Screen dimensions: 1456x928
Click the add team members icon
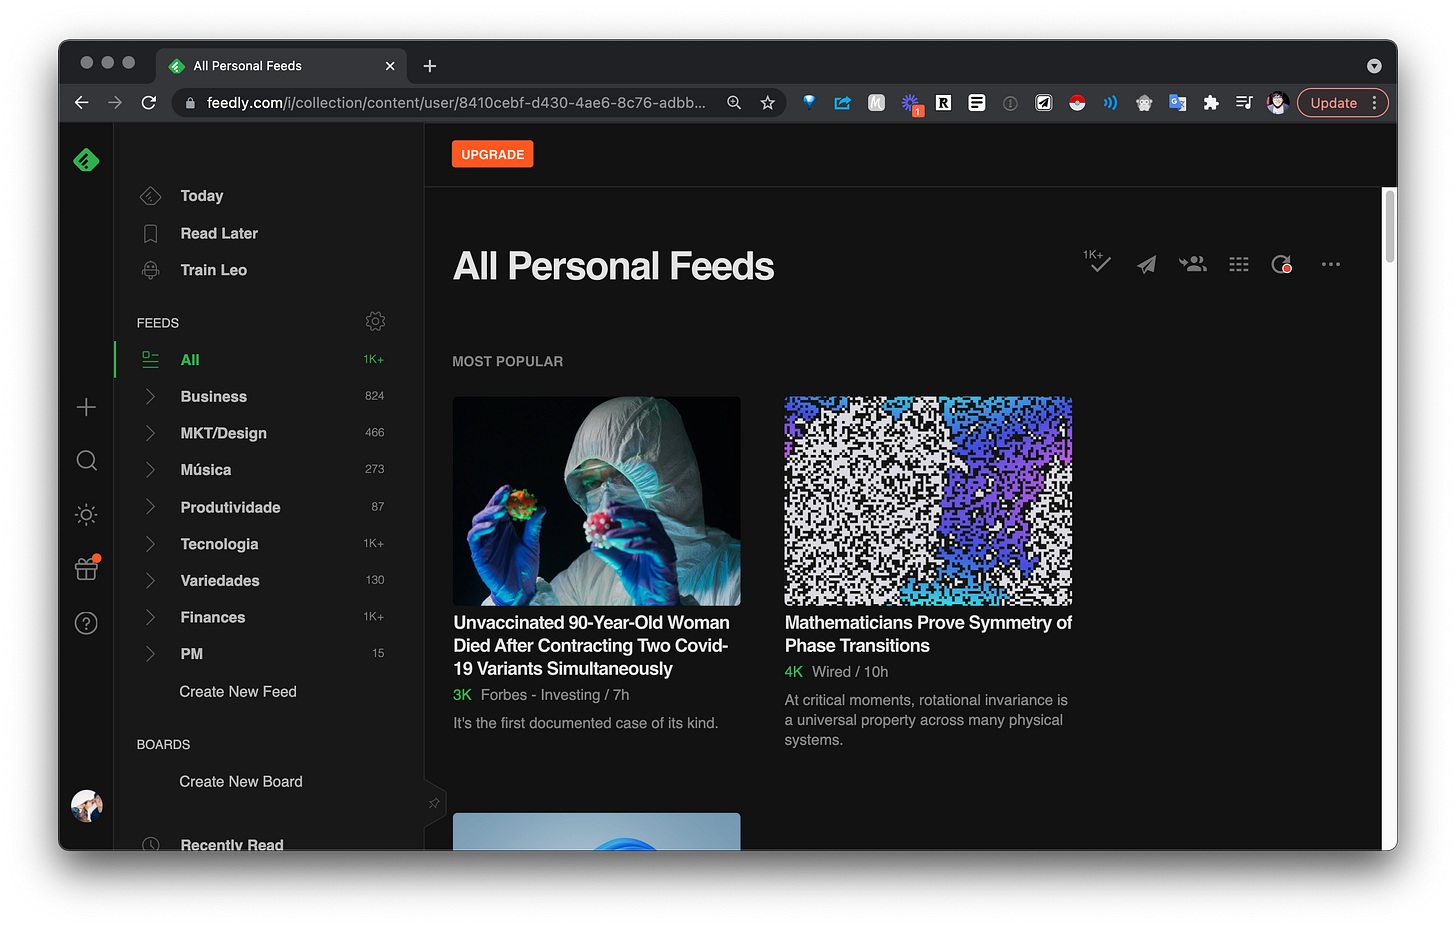pyautogui.click(x=1192, y=264)
